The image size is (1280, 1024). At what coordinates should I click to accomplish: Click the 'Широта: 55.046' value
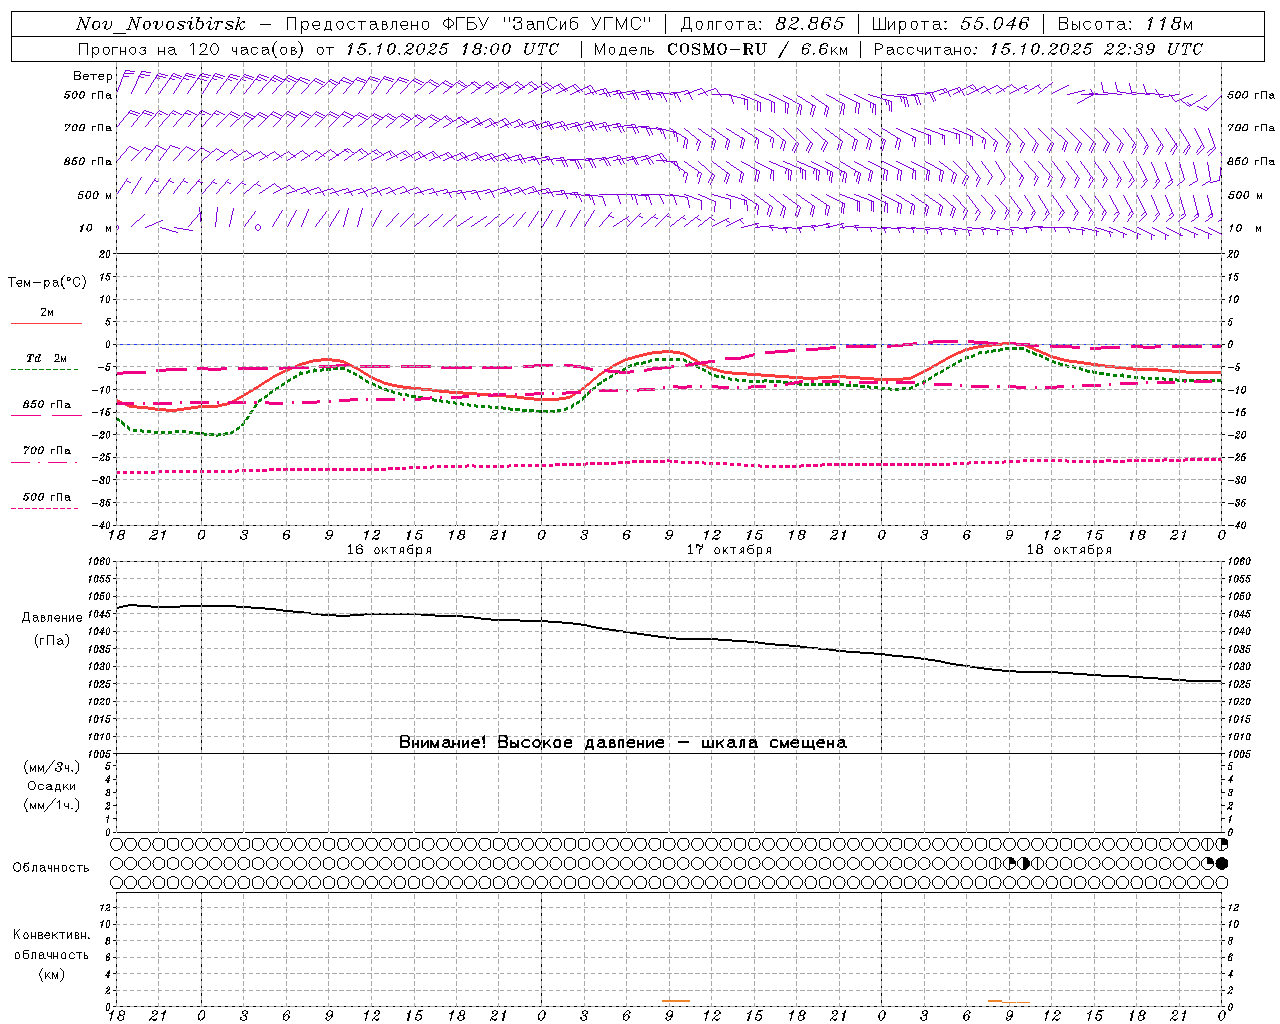[x=950, y=24]
